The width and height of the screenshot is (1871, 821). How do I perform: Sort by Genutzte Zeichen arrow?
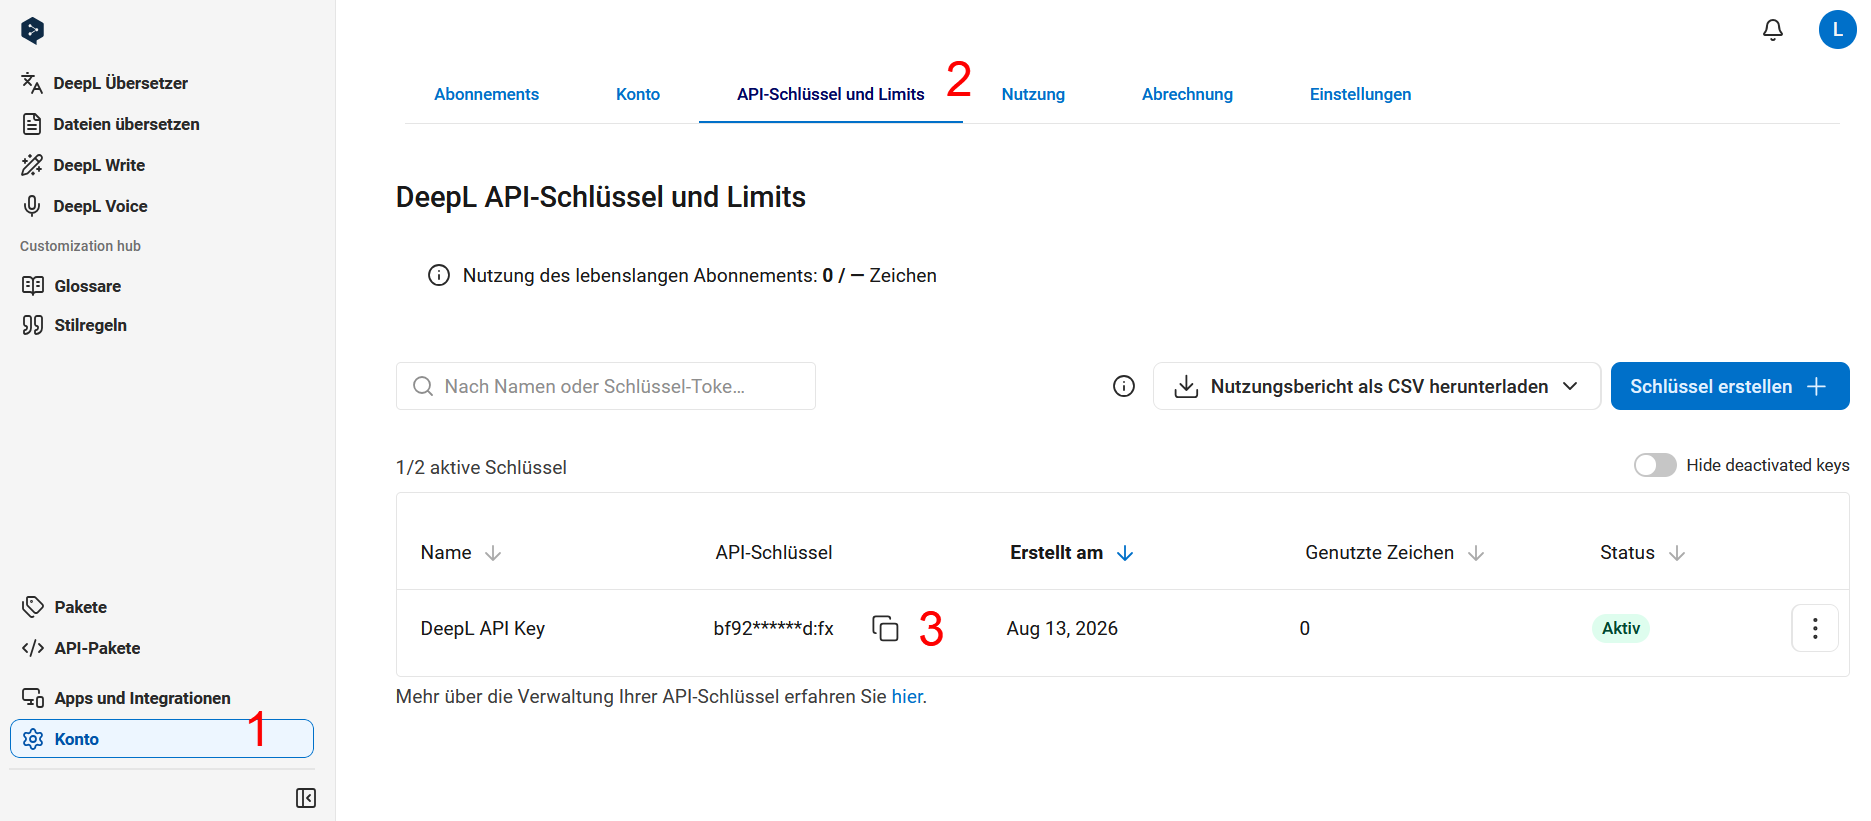(x=1476, y=553)
